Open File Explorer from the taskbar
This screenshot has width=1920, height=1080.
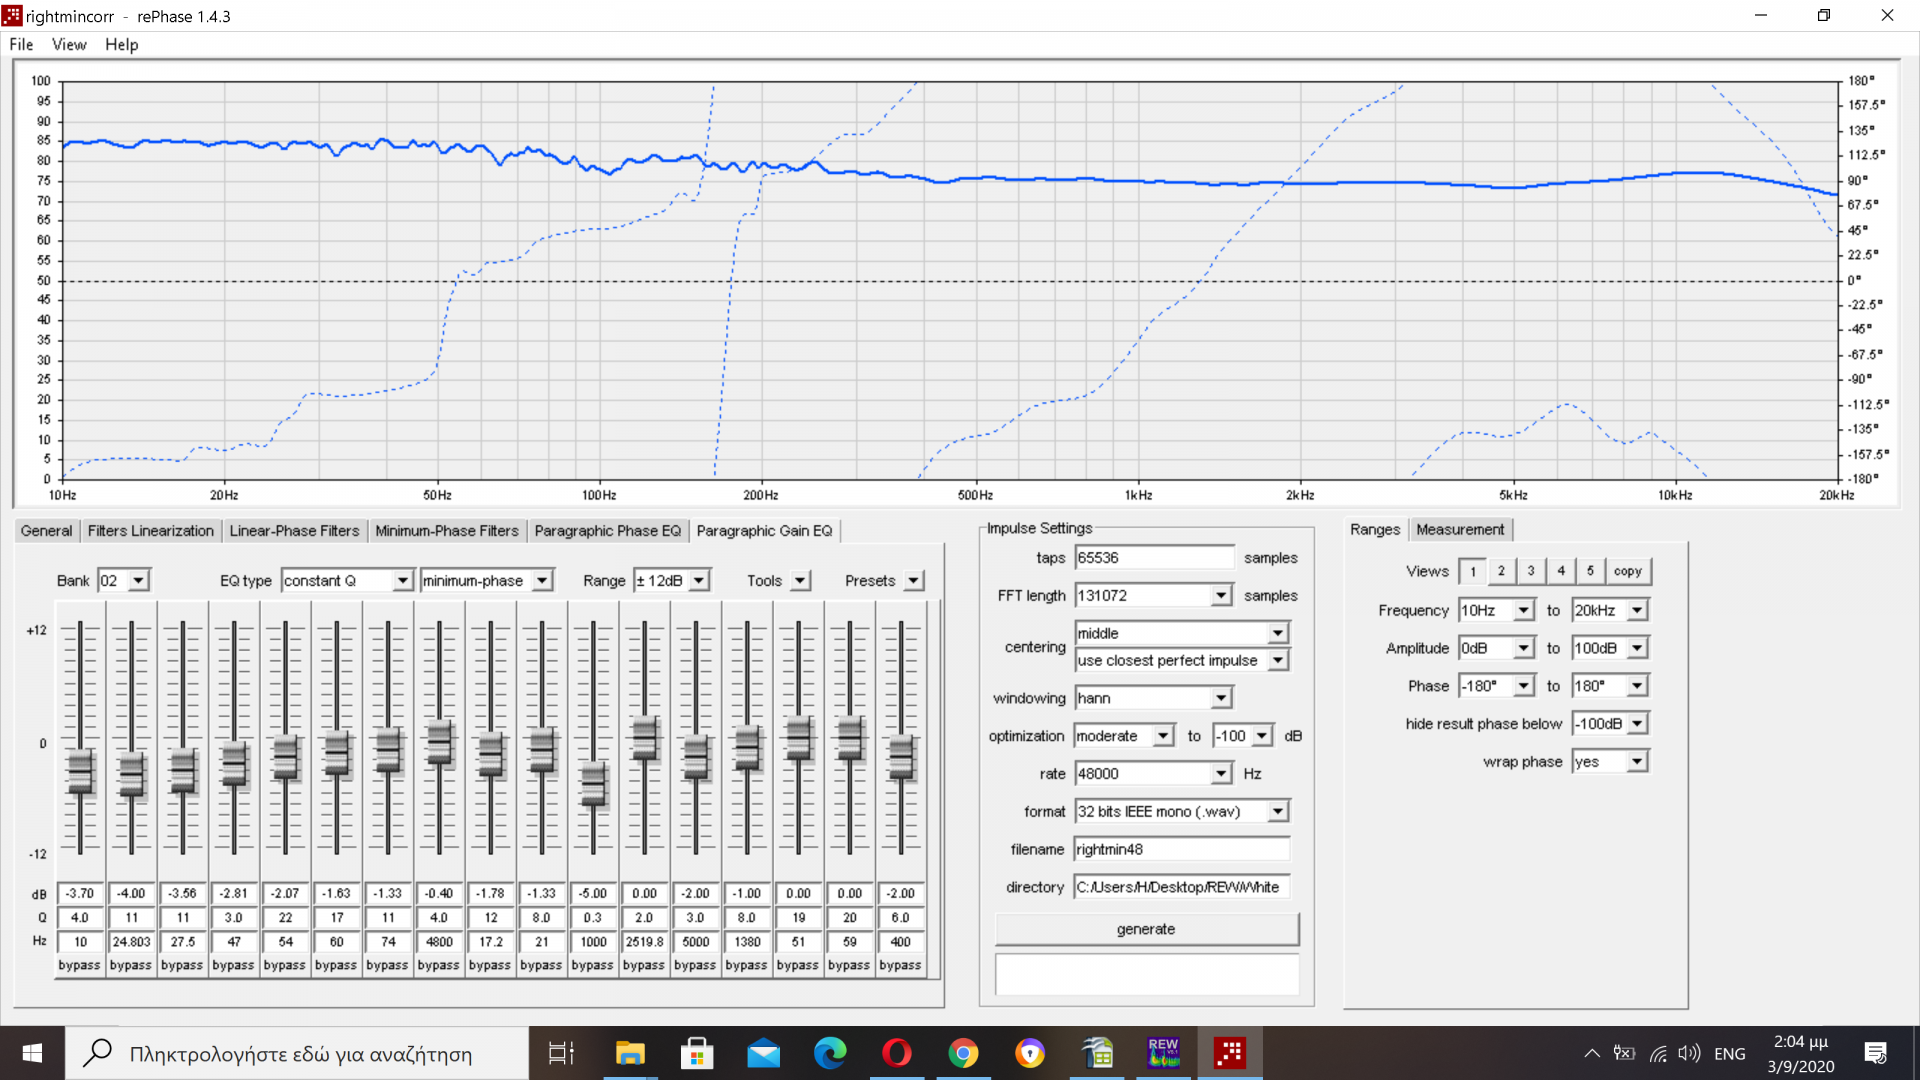630,1053
